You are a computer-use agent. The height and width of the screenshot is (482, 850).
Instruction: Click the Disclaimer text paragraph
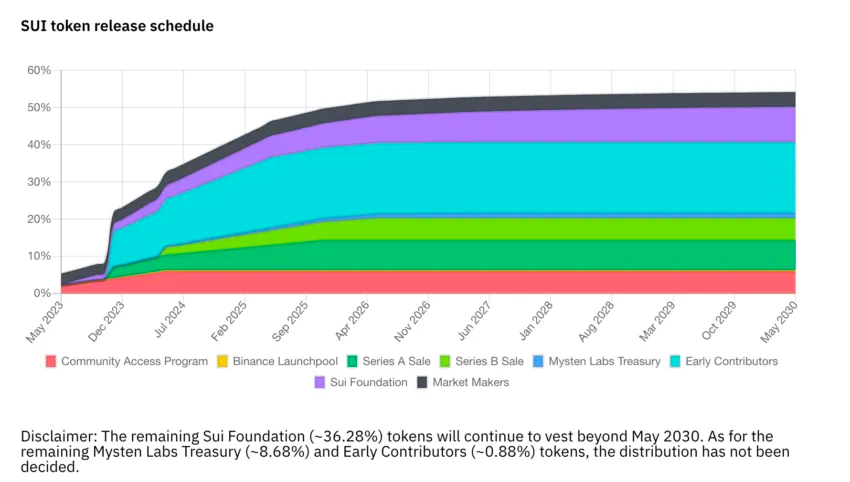405,451
